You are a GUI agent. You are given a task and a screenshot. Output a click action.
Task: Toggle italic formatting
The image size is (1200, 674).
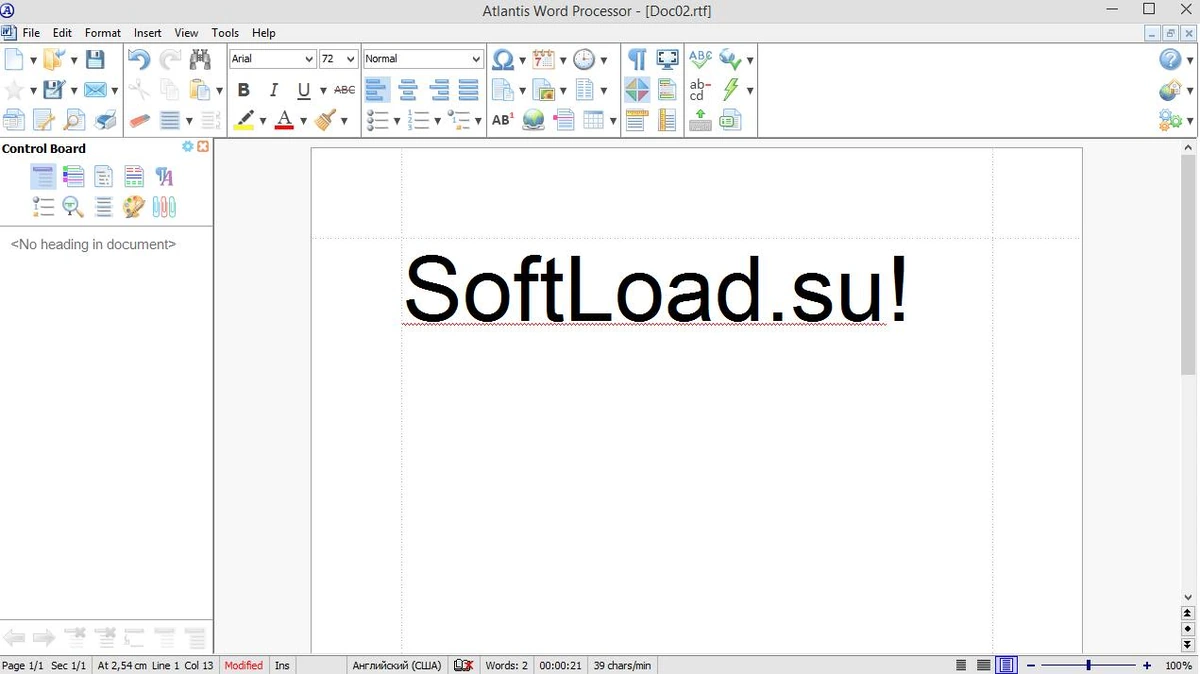click(274, 90)
